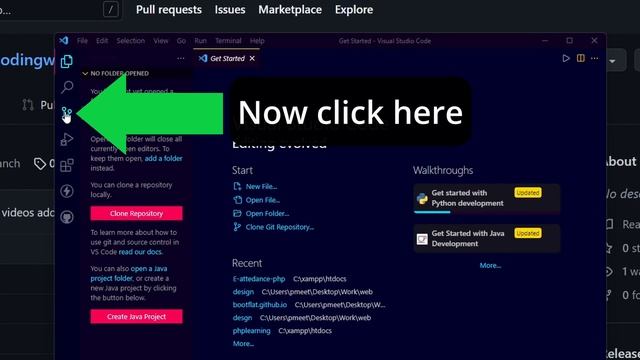Click the Open File icon under Start

237,200
